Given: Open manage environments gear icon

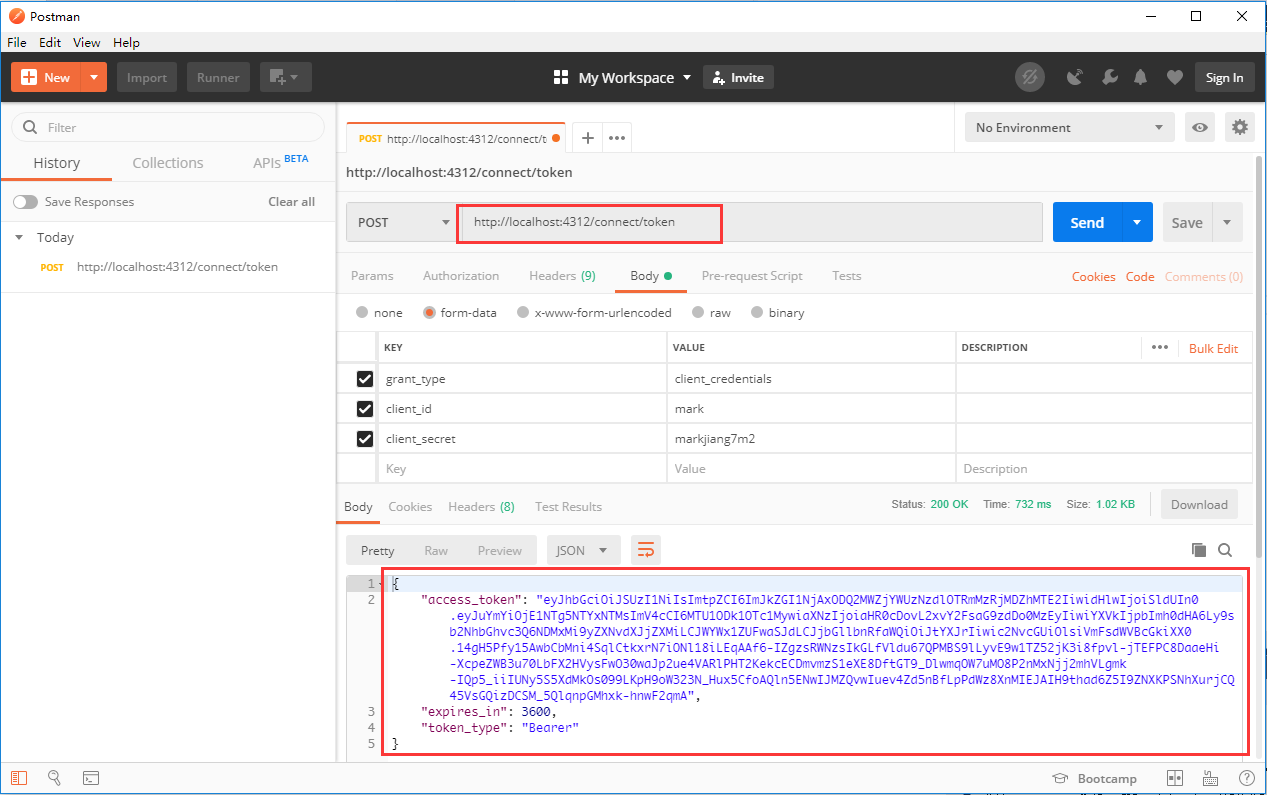Looking at the screenshot, I should pyautogui.click(x=1240, y=127).
